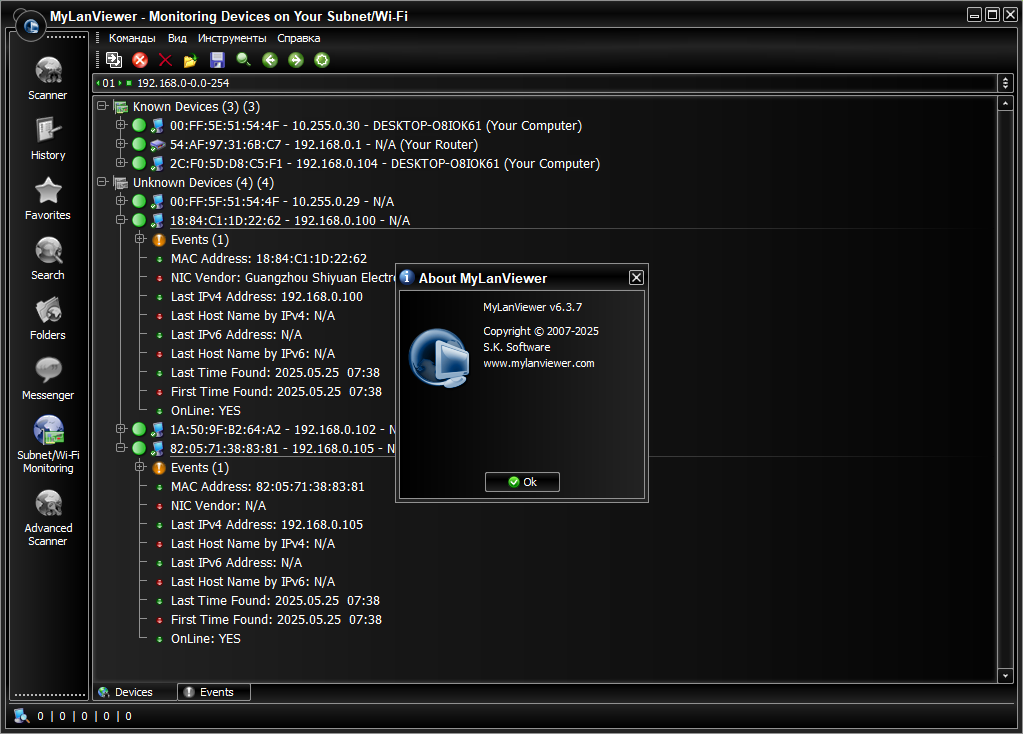Click the green status dot for 10.255.0.30
The width and height of the screenshot is (1023, 734).
[x=139, y=125]
